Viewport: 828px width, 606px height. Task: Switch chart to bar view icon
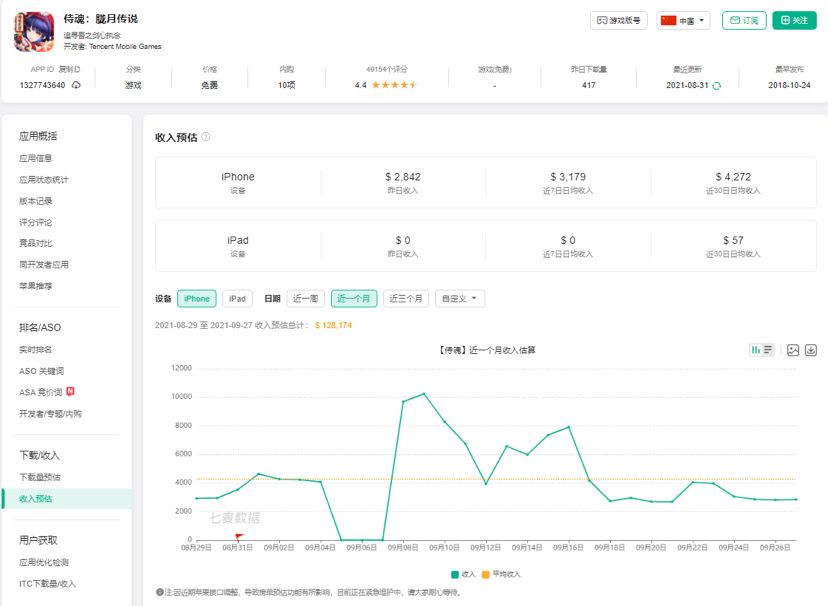click(756, 349)
